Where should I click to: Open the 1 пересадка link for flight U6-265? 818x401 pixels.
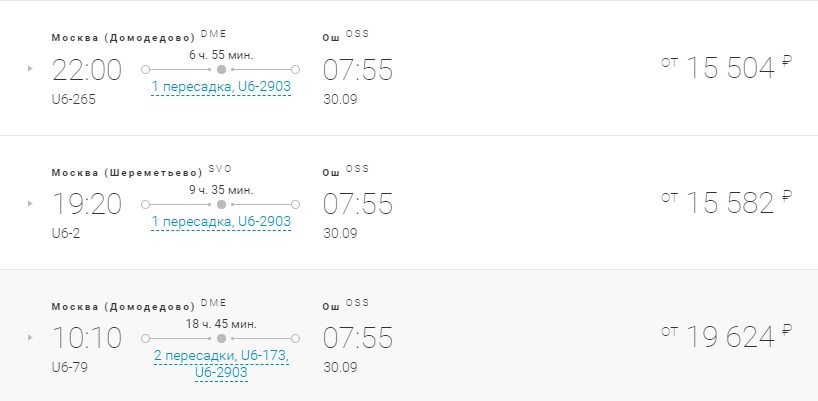point(221,87)
